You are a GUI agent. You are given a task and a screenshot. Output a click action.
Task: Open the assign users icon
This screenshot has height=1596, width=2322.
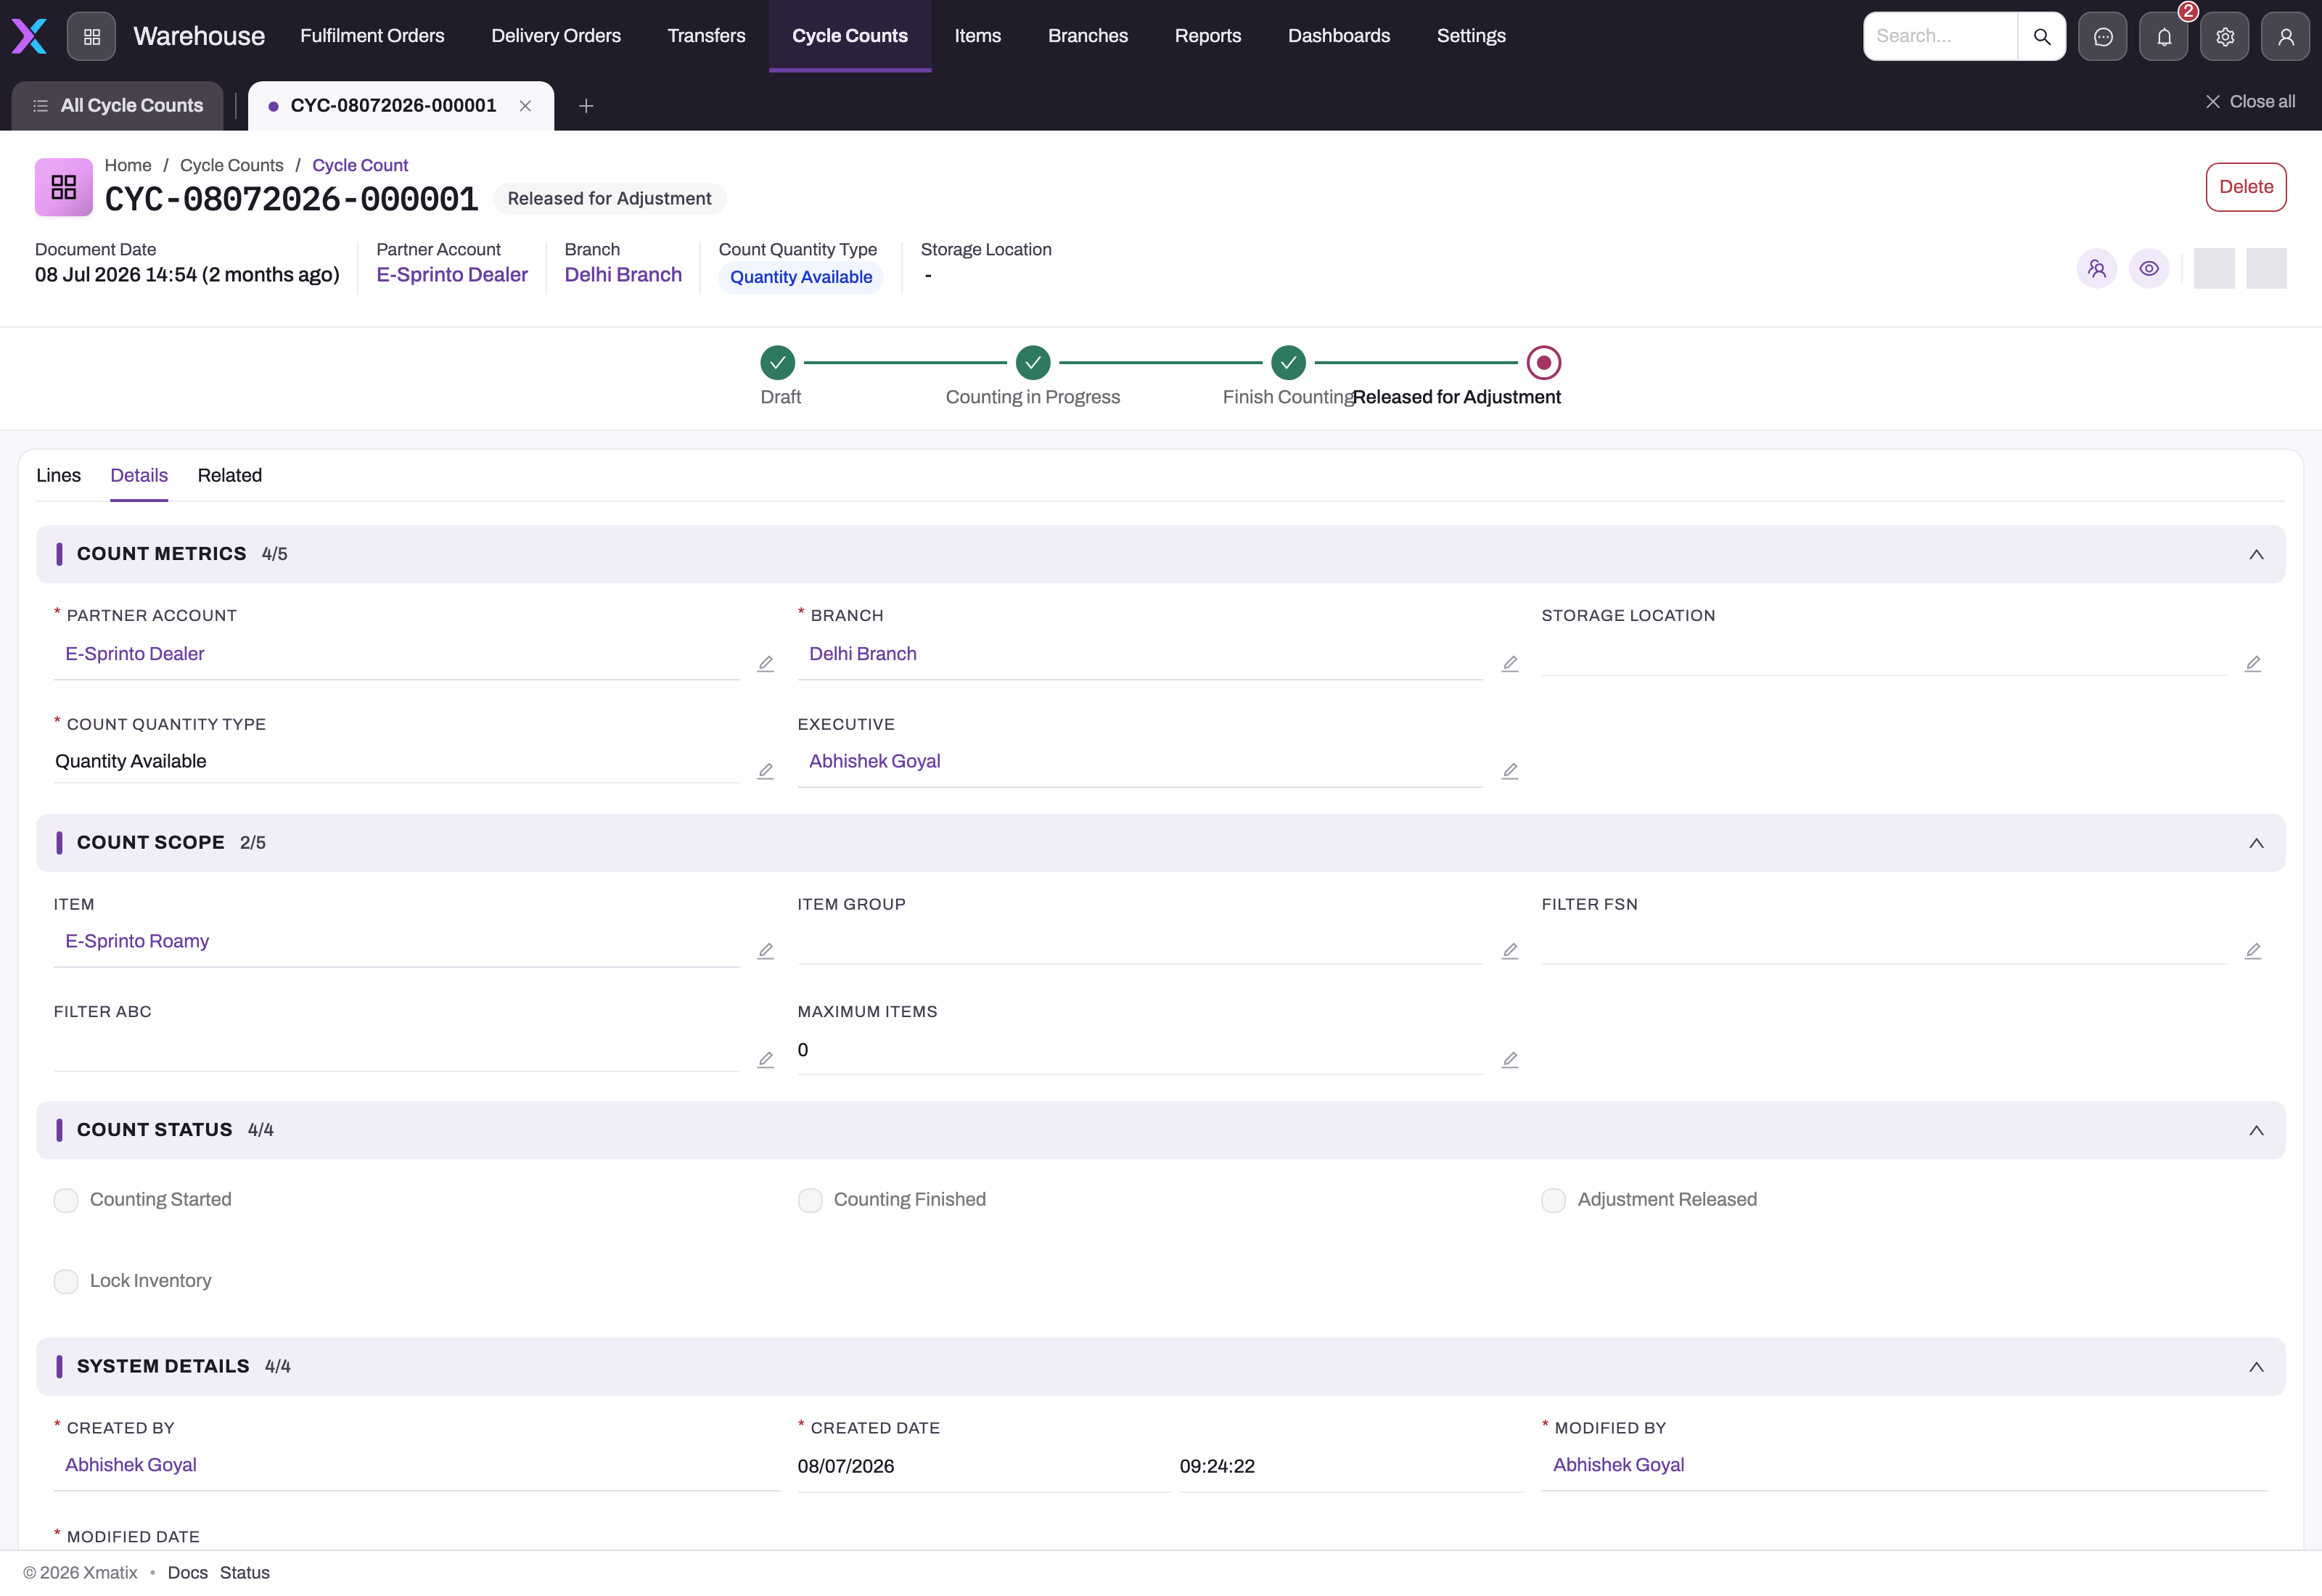pos(2097,268)
